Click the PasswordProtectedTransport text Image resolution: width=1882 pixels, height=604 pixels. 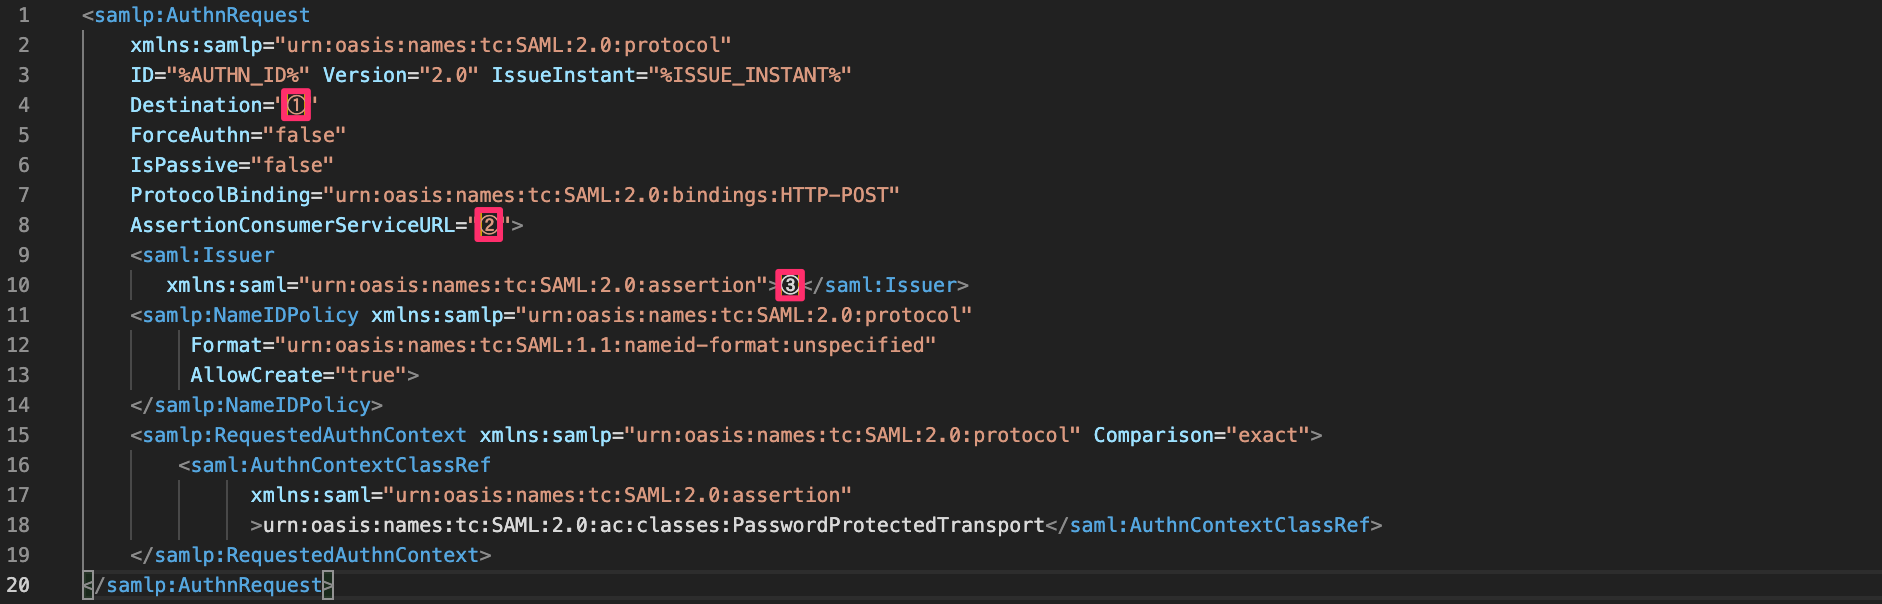[888, 525]
